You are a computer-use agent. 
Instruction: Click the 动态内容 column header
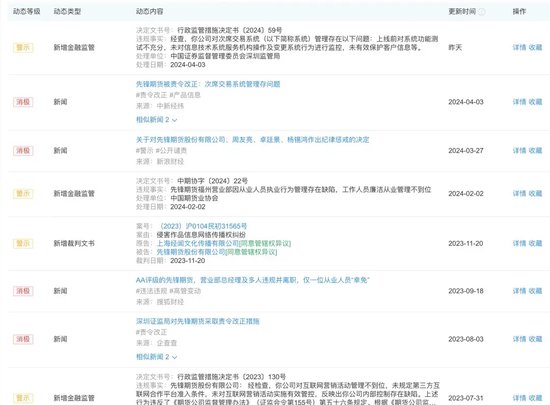click(x=150, y=12)
